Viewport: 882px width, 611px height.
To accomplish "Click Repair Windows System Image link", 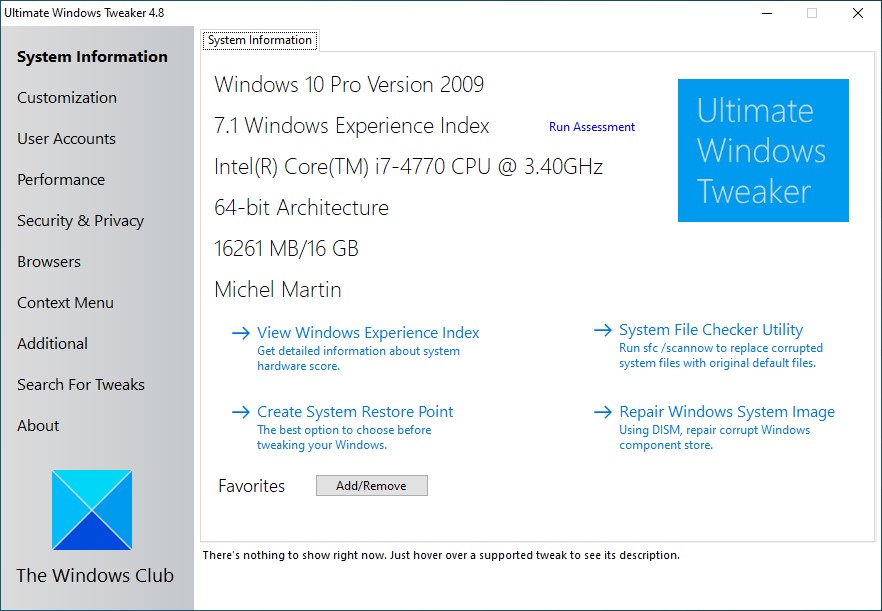I will coord(727,412).
